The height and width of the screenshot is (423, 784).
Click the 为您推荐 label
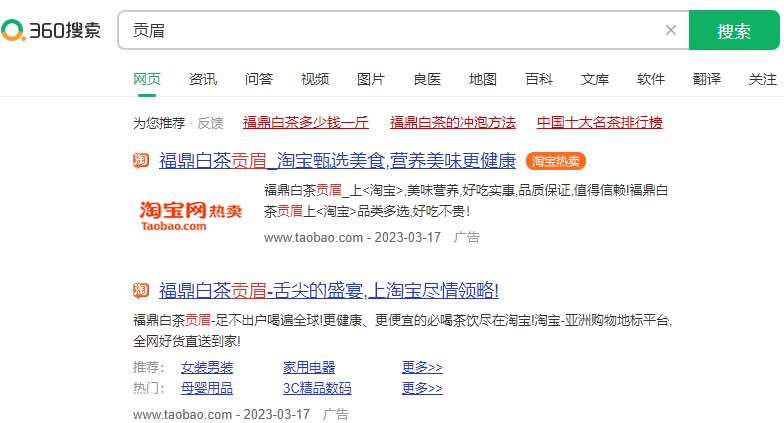pos(159,123)
